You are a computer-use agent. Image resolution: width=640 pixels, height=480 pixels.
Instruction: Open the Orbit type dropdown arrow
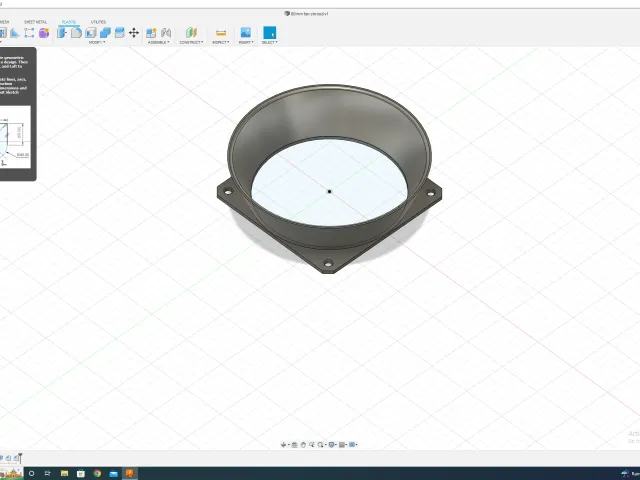289,444
